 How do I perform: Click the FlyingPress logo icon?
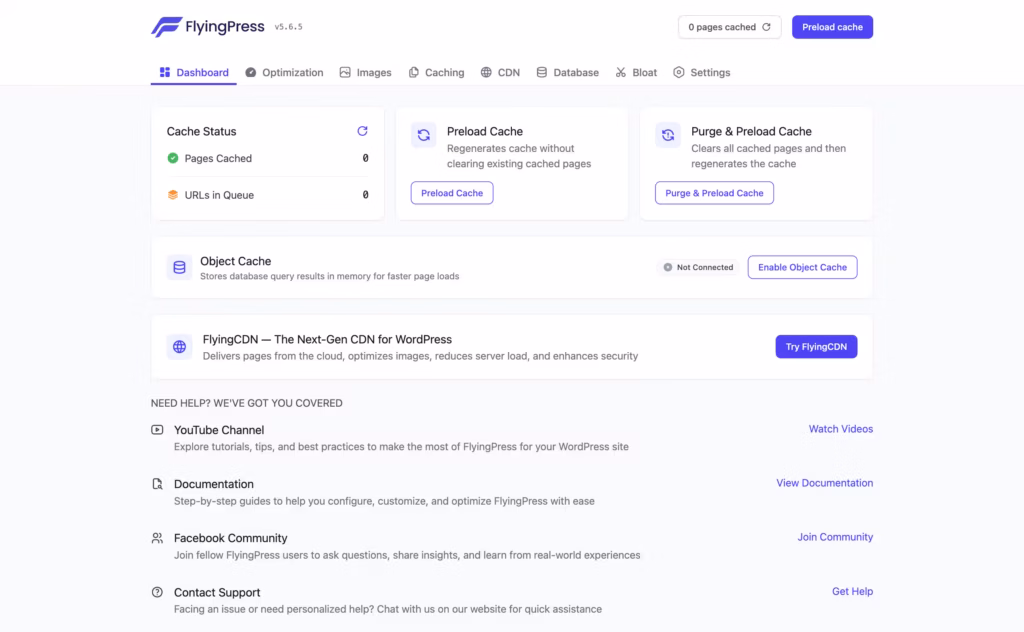pos(167,27)
